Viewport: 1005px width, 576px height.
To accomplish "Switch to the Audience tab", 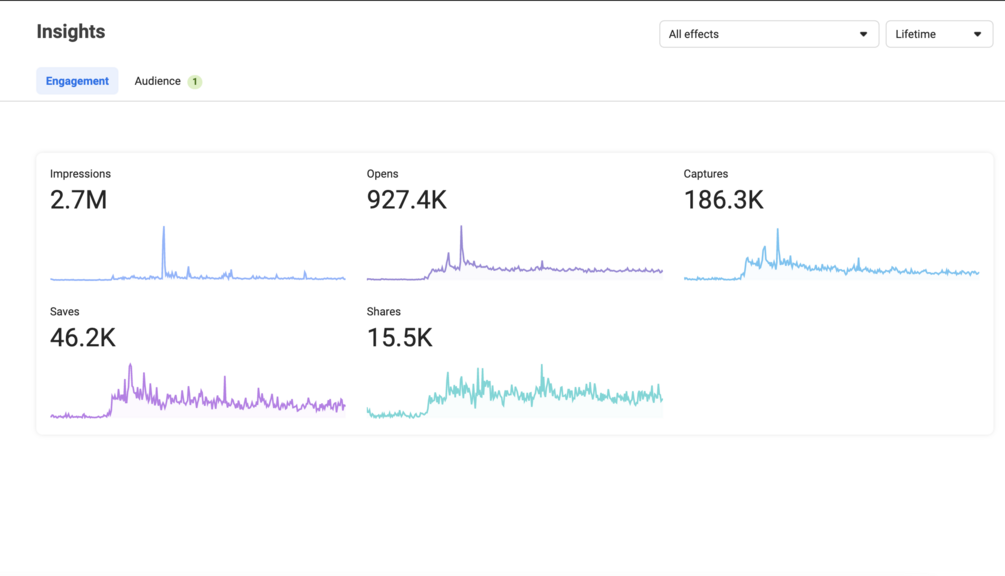I will tap(158, 81).
